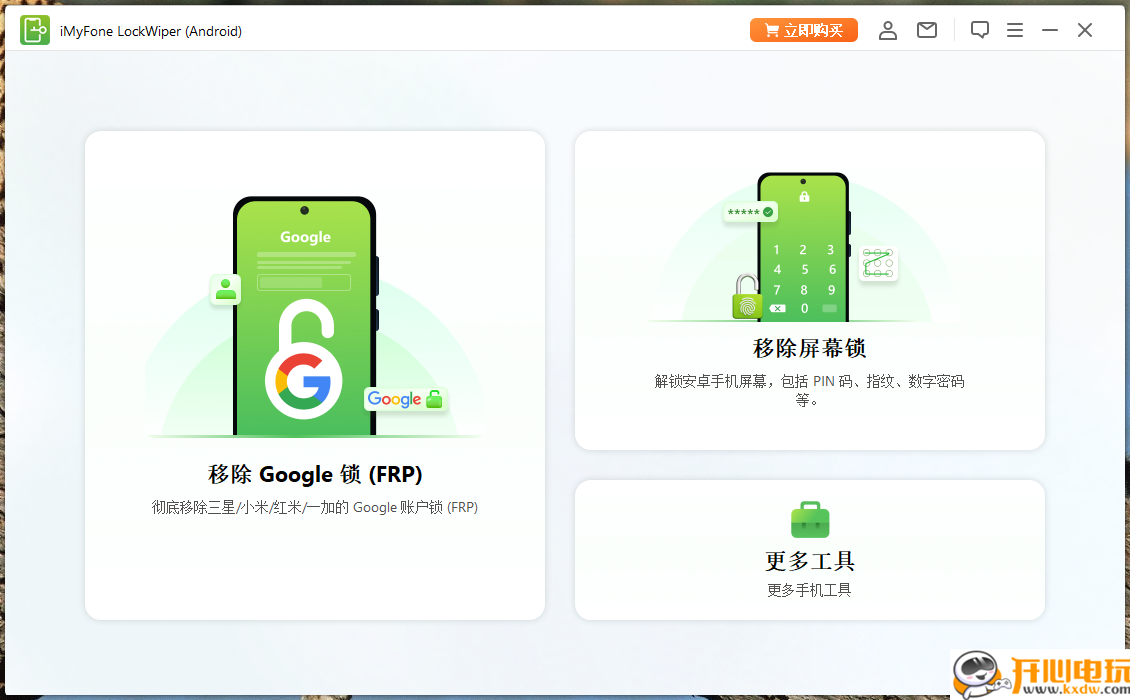Click the FRP link in the description text
The height and width of the screenshot is (700, 1130).
click(x=466, y=507)
